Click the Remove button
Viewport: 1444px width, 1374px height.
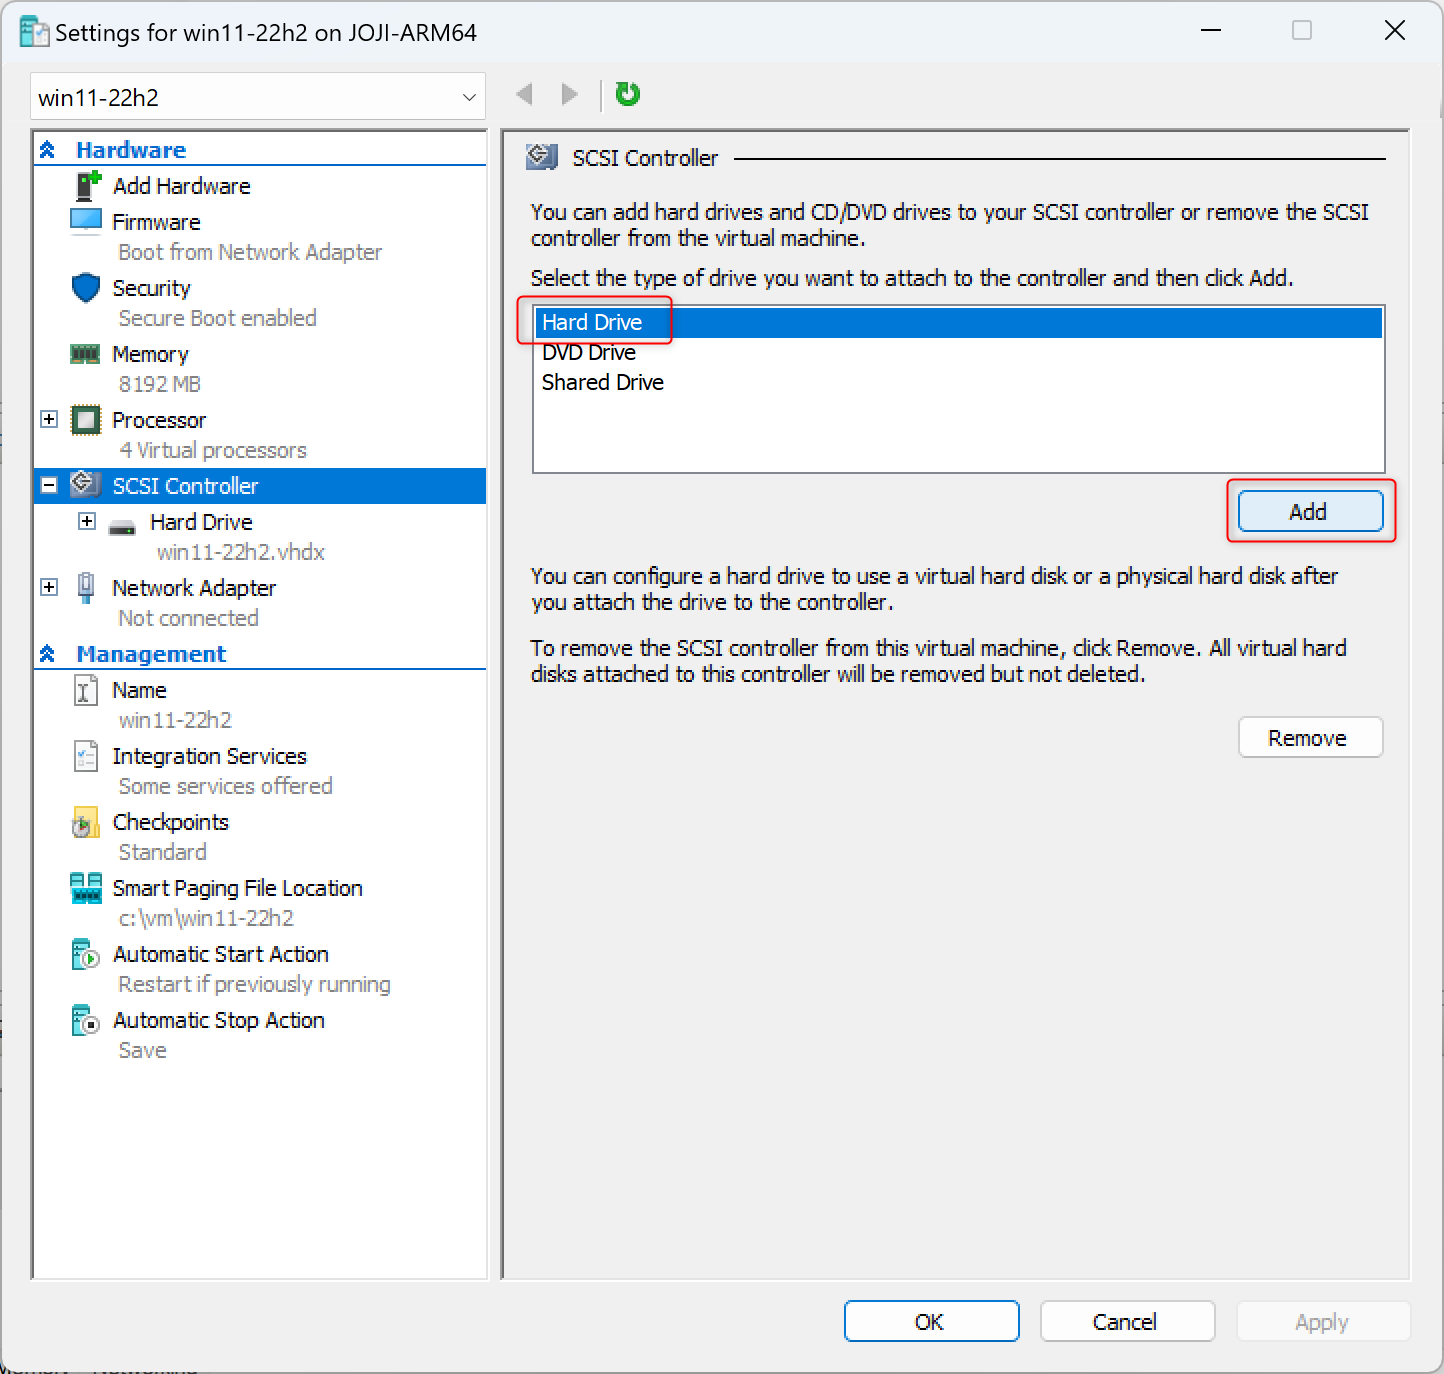[x=1310, y=738]
